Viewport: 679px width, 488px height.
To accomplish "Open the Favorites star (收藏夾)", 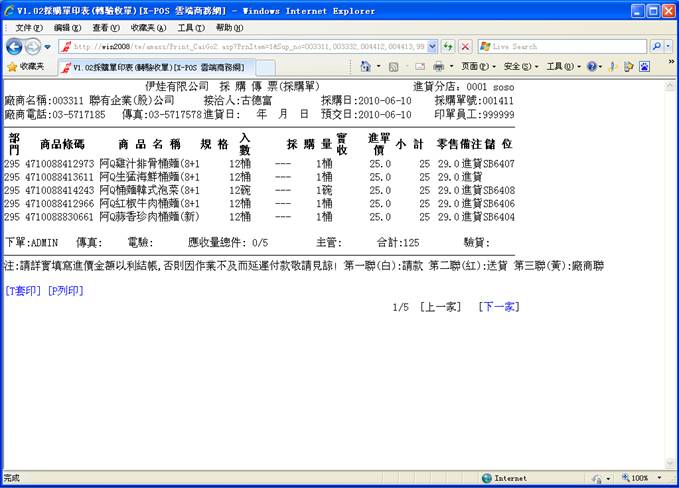I will [x=25, y=67].
